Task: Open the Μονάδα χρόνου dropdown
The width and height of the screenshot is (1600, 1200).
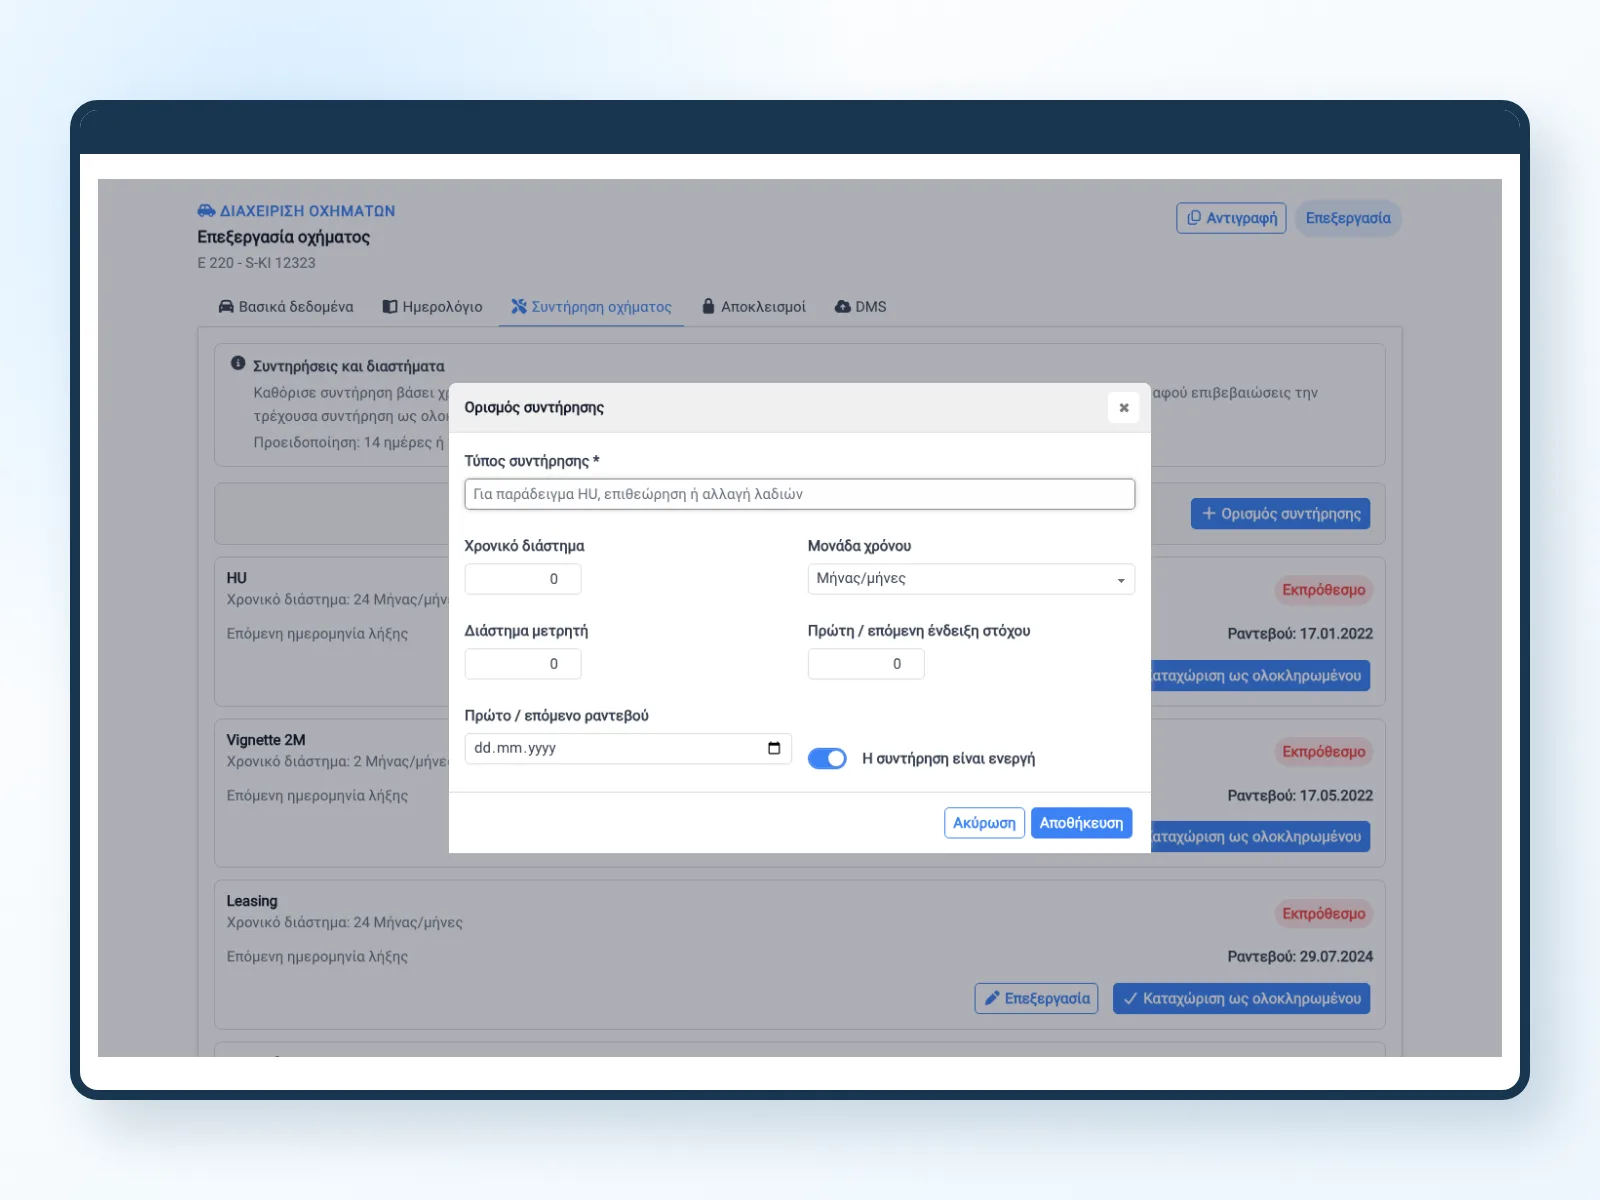Action: tap(971, 579)
